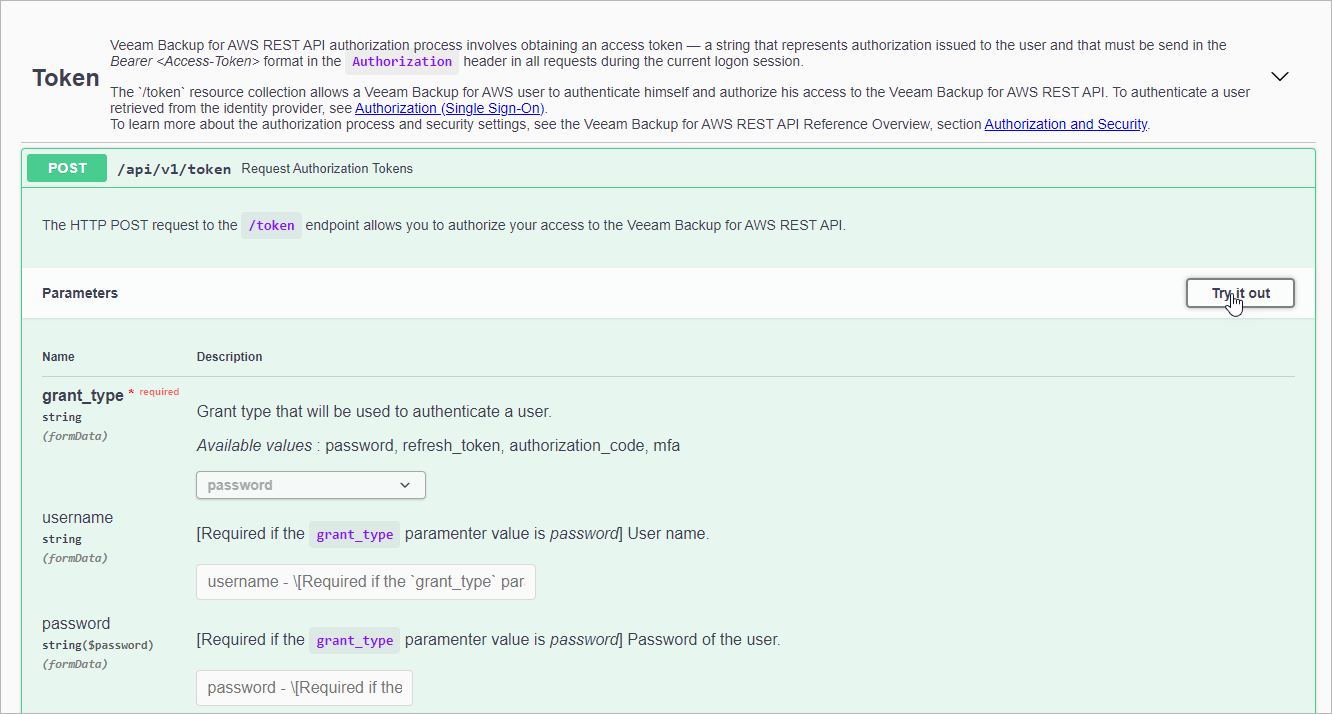
Task: Click the Parameters section header
Action: click(x=80, y=293)
